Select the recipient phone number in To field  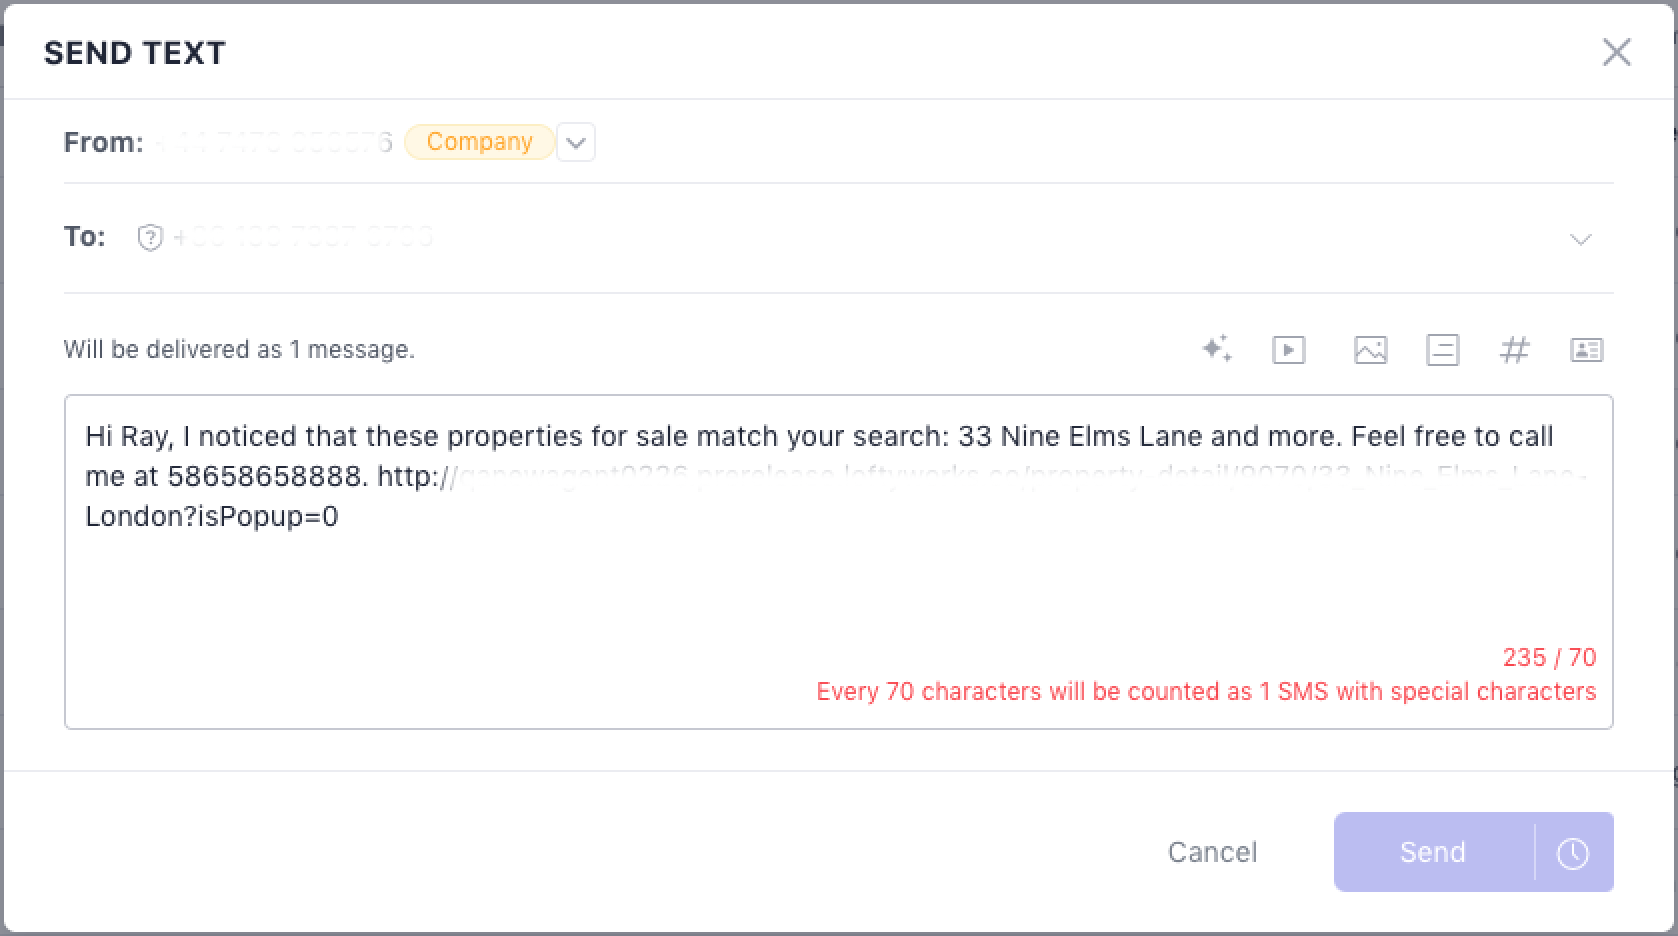(303, 238)
